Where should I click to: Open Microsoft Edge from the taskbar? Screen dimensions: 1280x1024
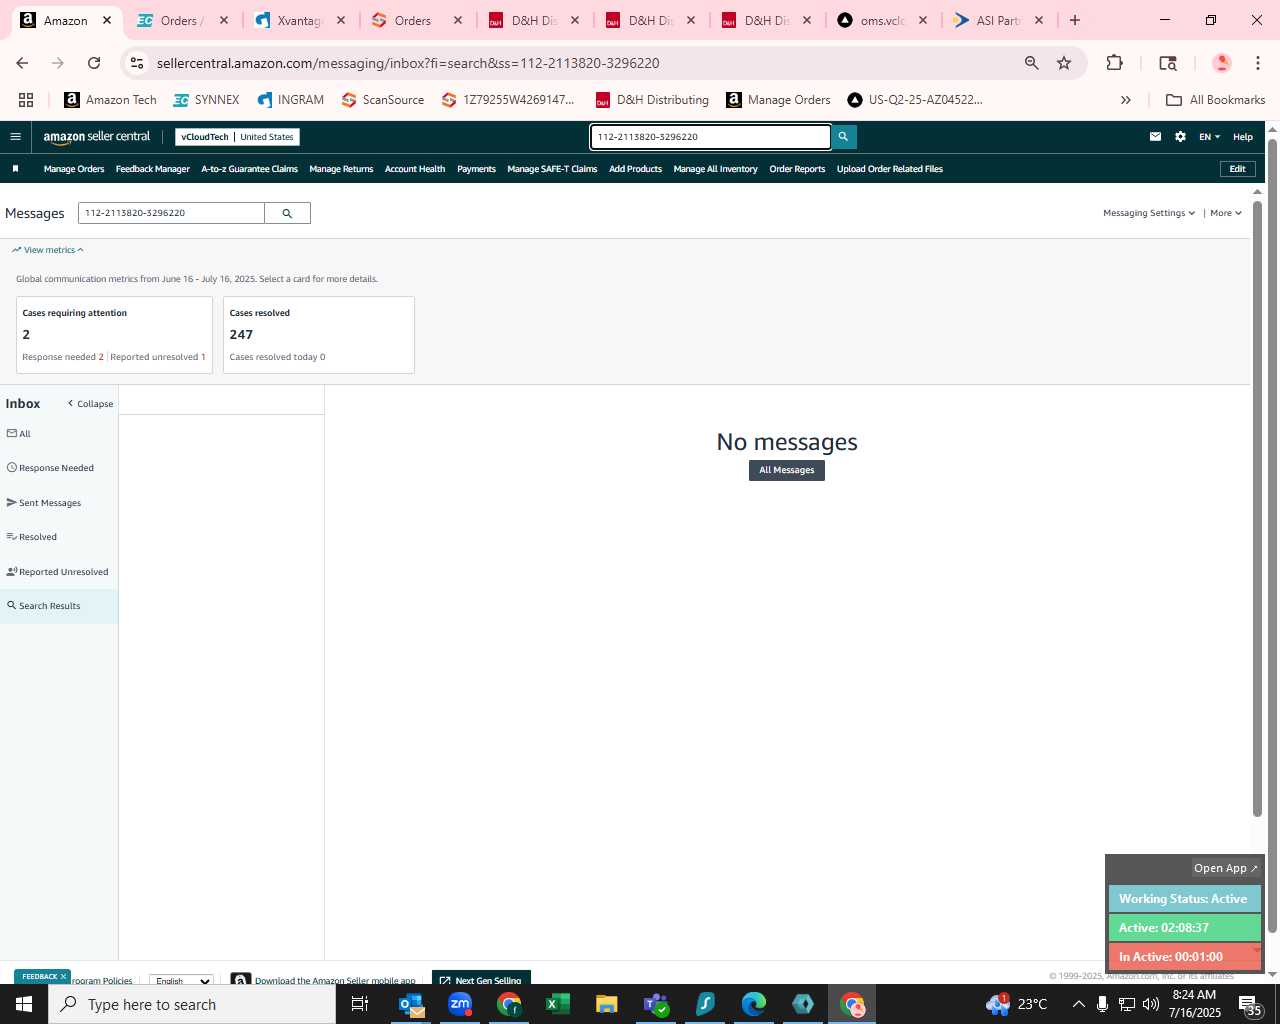(754, 1004)
